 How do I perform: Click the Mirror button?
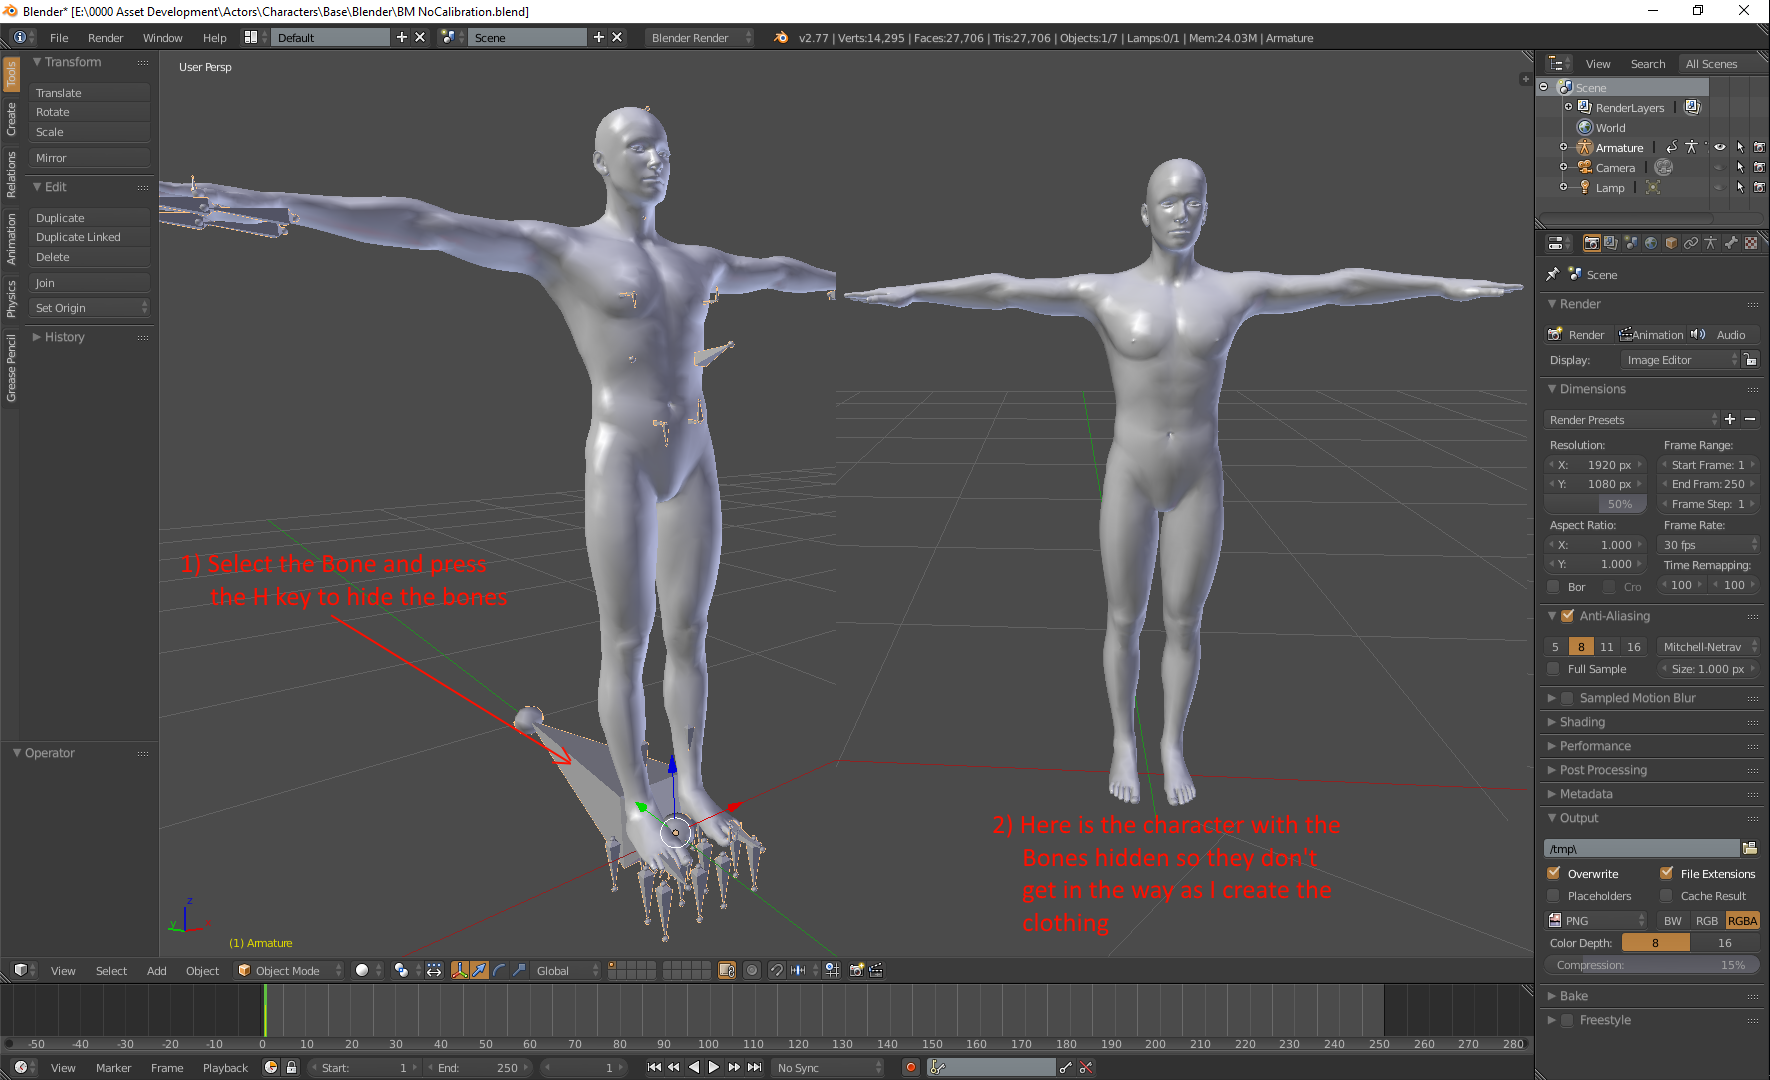point(90,157)
